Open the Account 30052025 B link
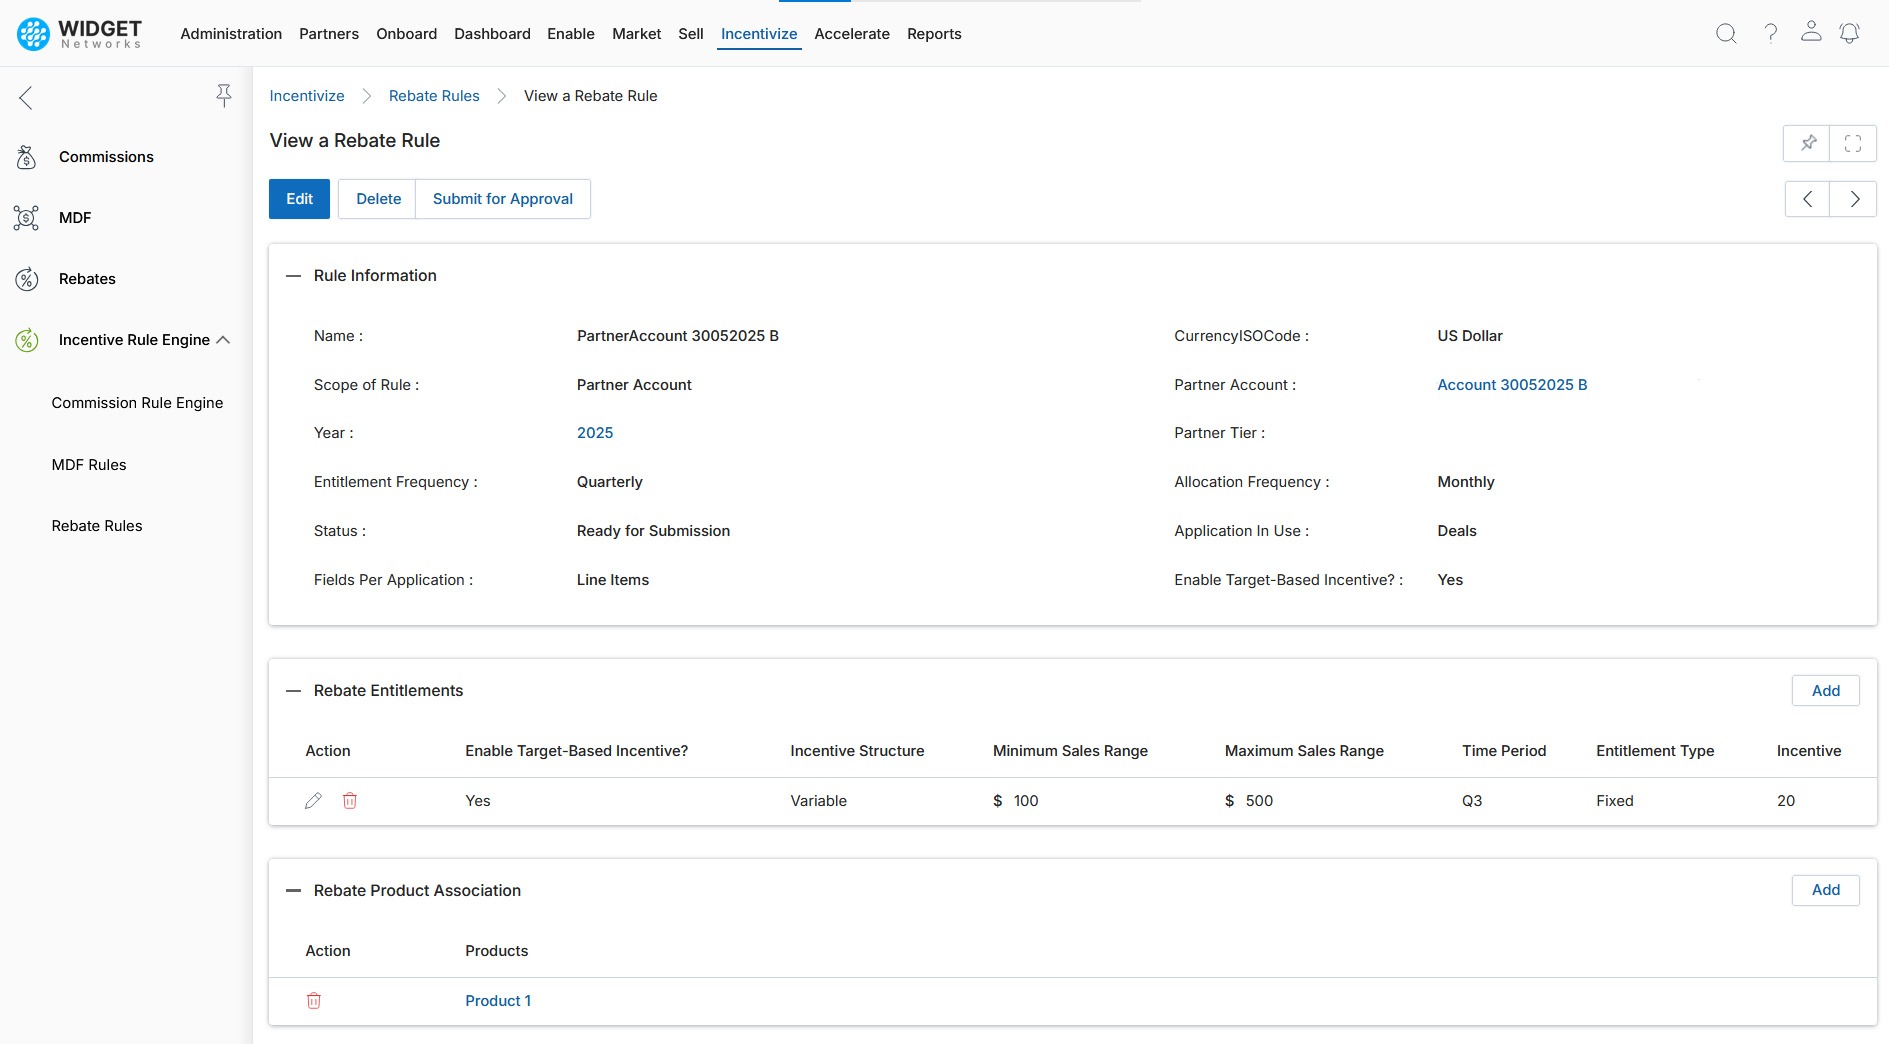Image resolution: width=1889 pixels, height=1044 pixels. (1511, 385)
